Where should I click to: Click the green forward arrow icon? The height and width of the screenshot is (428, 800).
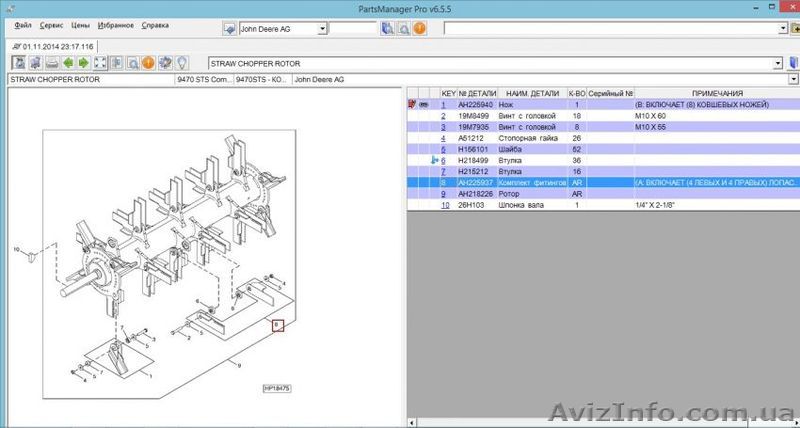83,63
